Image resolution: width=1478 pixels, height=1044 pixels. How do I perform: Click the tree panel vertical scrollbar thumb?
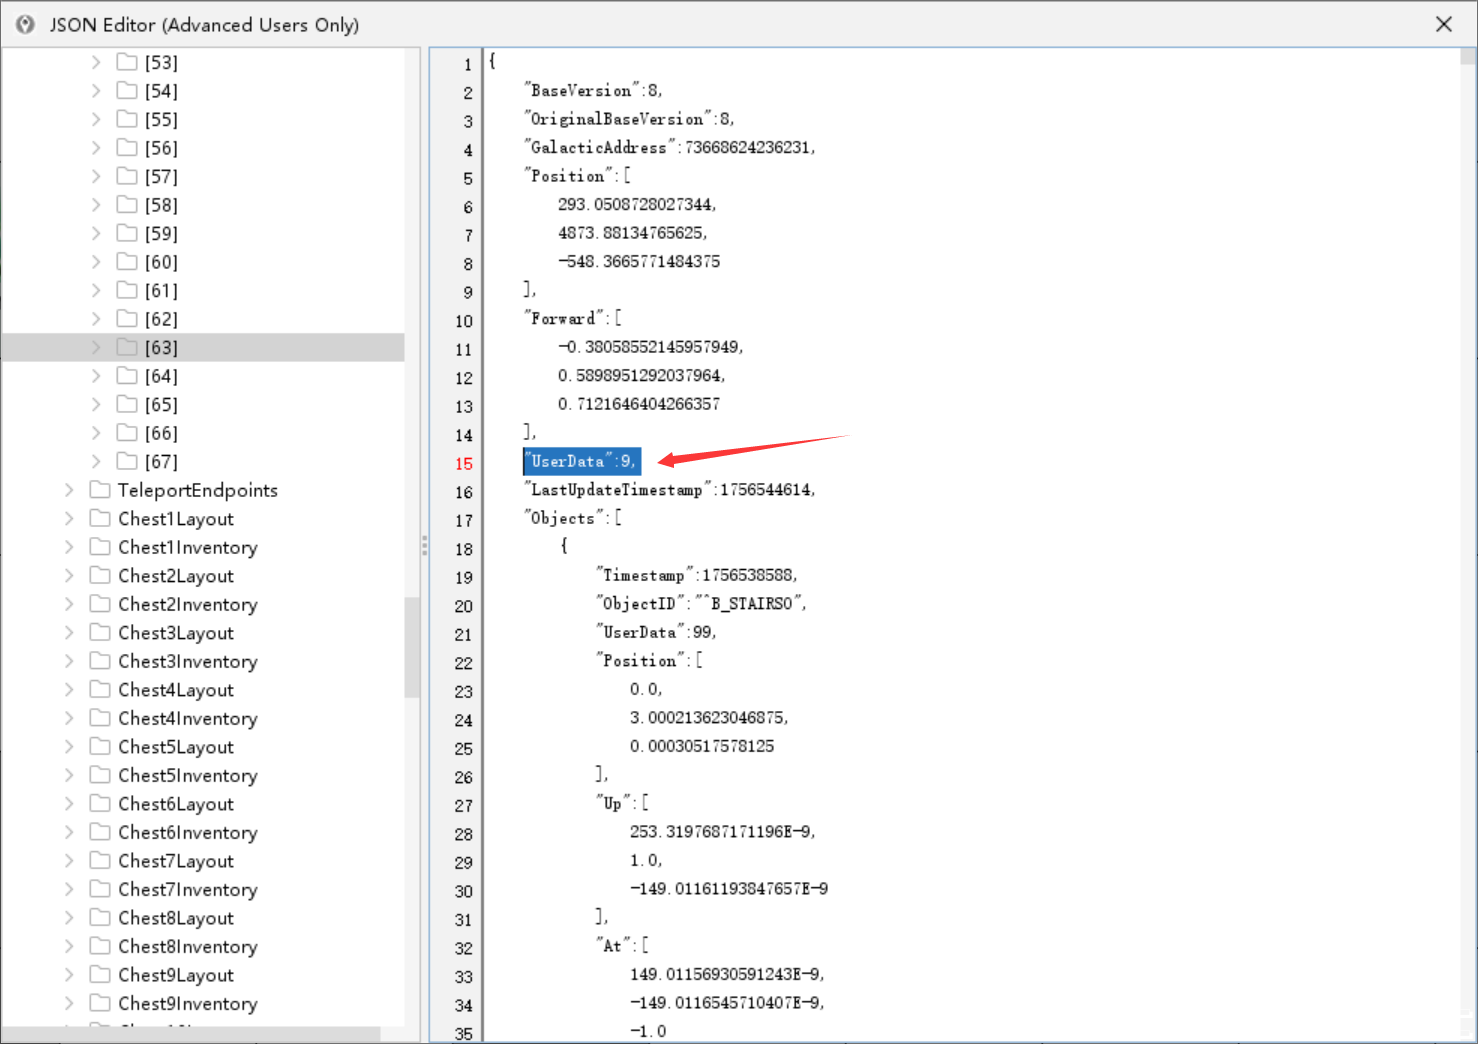pyautogui.click(x=412, y=647)
